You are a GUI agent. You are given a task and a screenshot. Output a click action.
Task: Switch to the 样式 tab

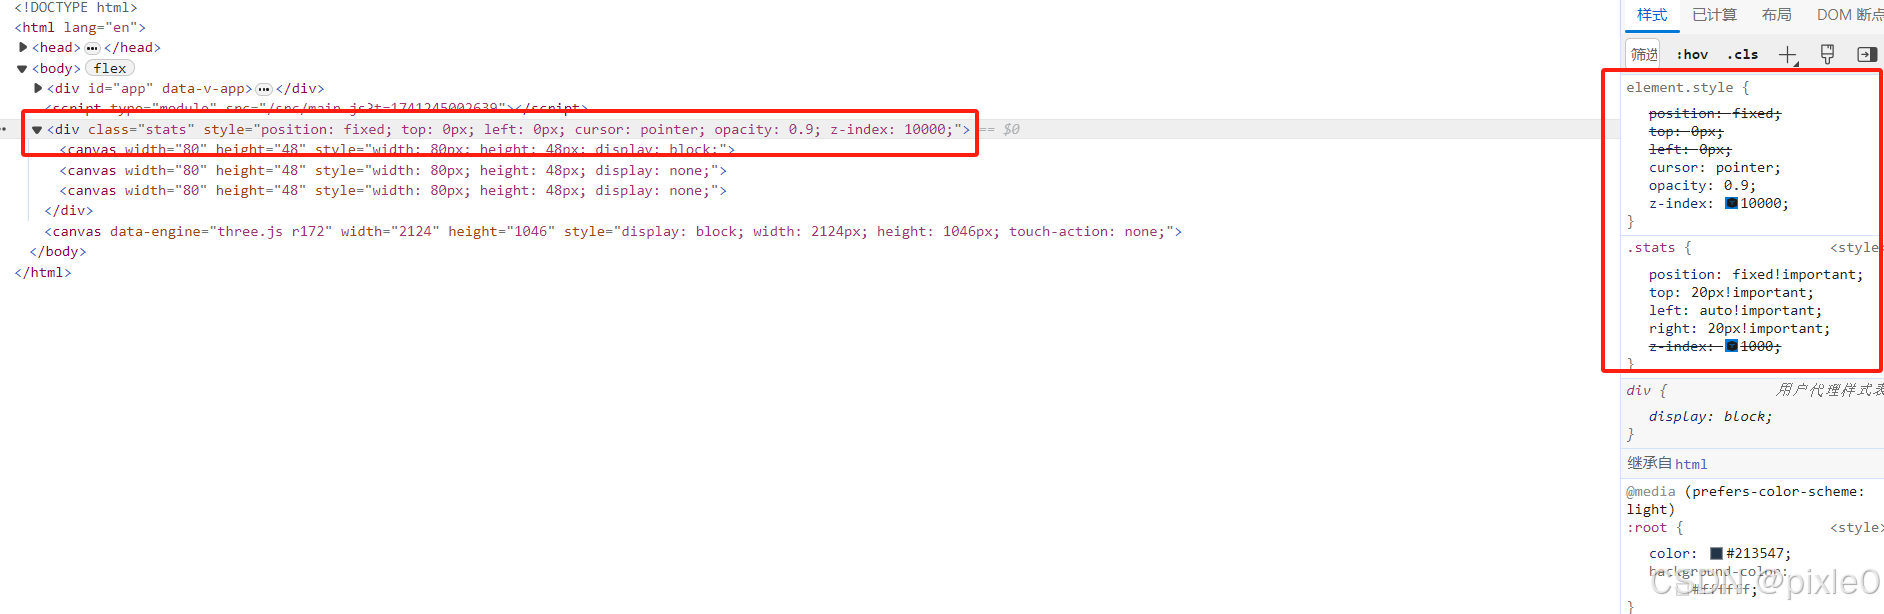pyautogui.click(x=1652, y=15)
